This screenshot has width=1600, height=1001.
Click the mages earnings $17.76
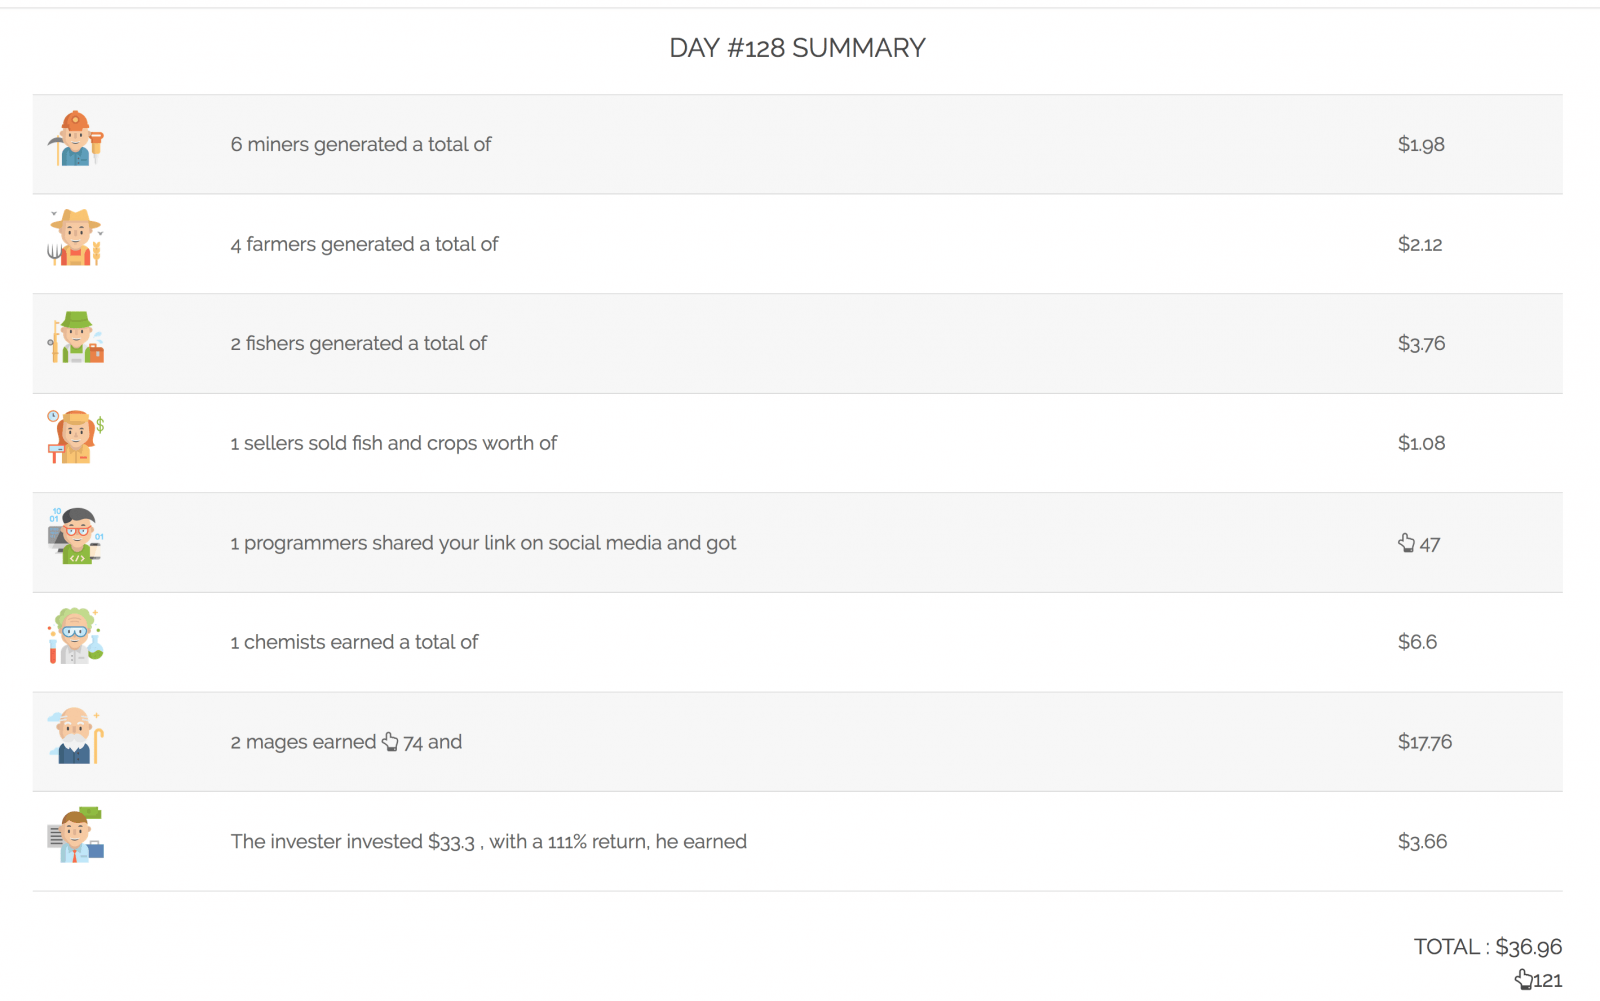[1425, 742]
